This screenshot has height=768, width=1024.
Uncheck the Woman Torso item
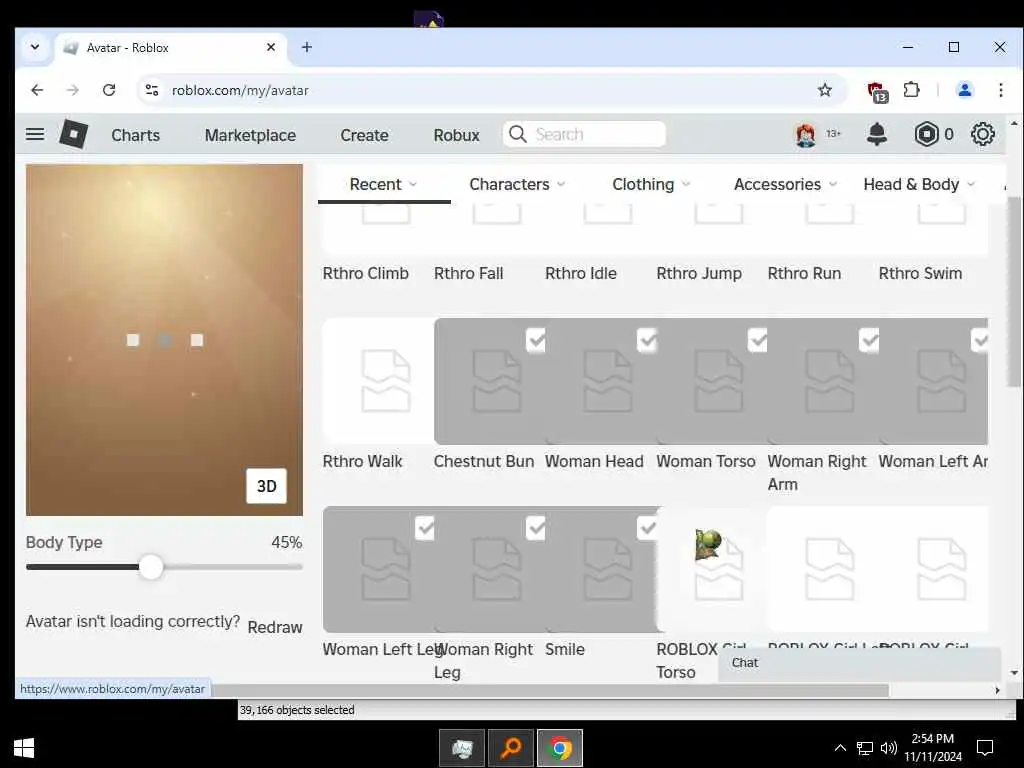click(758, 340)
